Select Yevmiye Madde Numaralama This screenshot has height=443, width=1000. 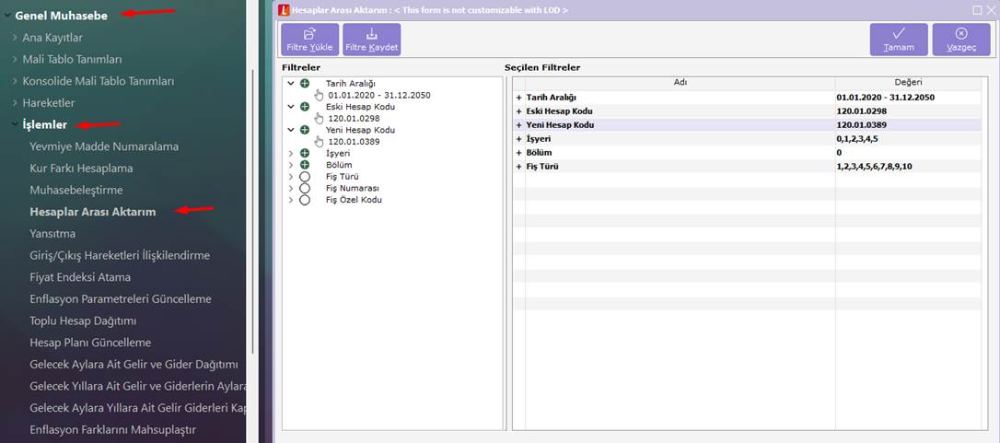104,147
